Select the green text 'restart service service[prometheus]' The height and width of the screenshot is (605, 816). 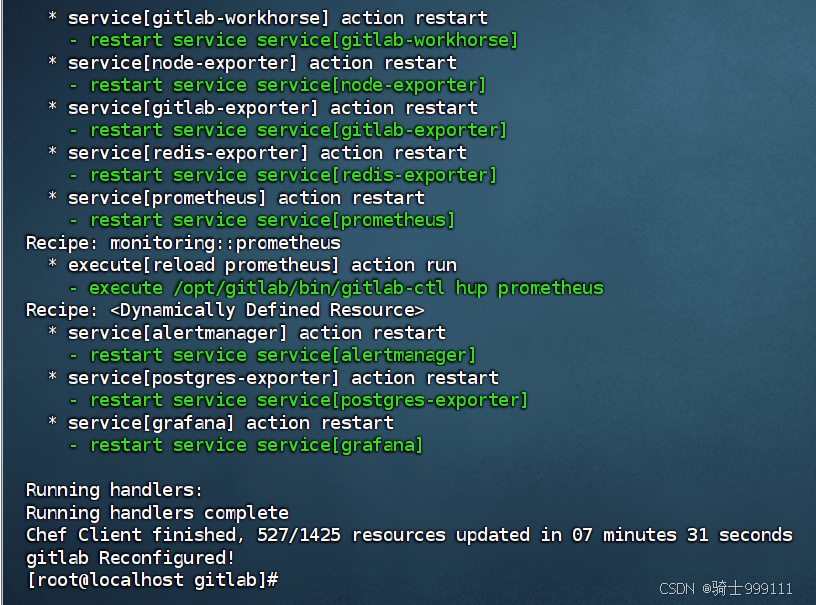[272, 221]
